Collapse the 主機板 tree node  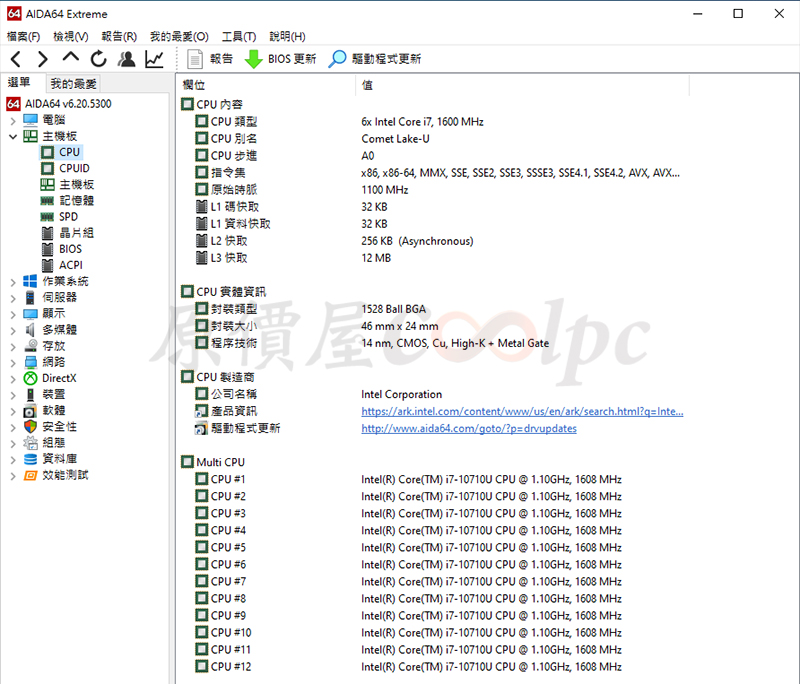(x=13, y=137)
